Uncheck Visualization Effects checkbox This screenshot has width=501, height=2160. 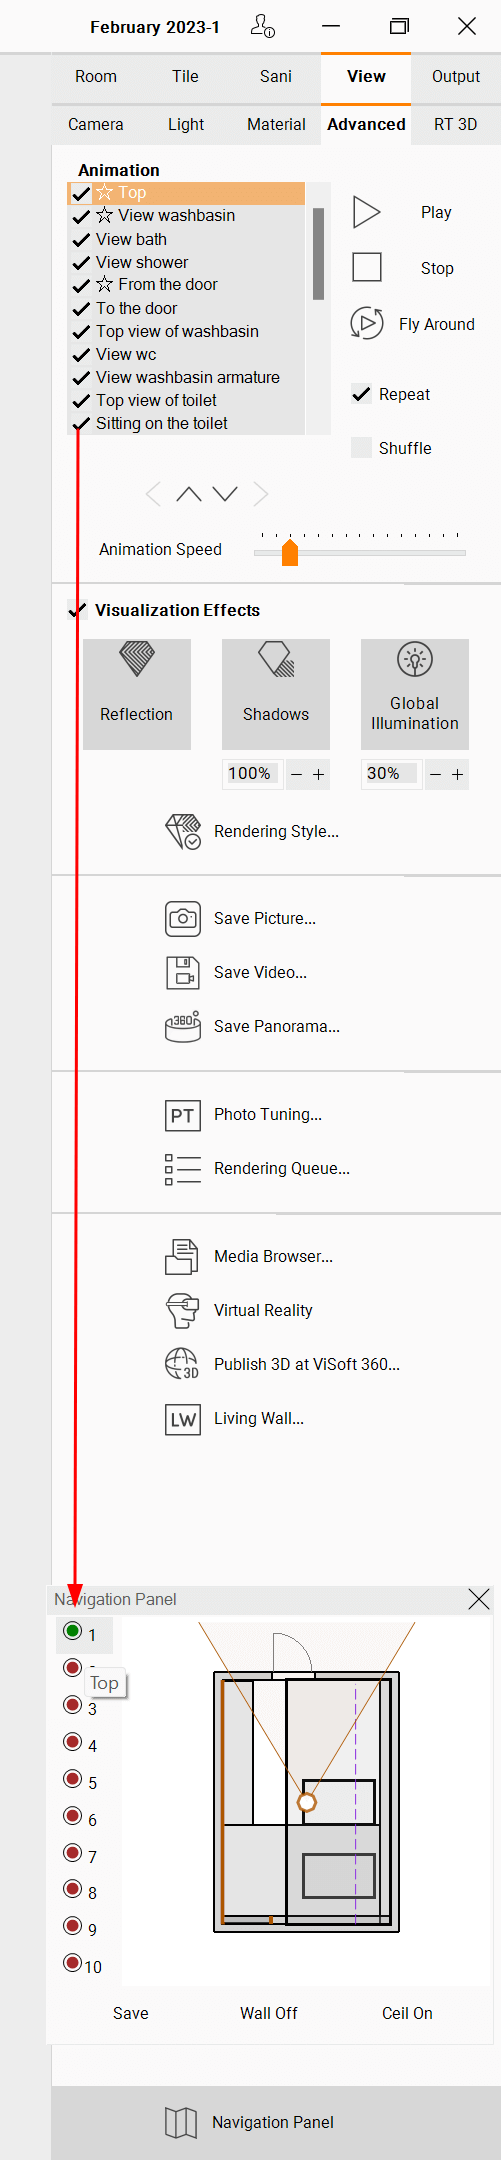pos(77,610)
